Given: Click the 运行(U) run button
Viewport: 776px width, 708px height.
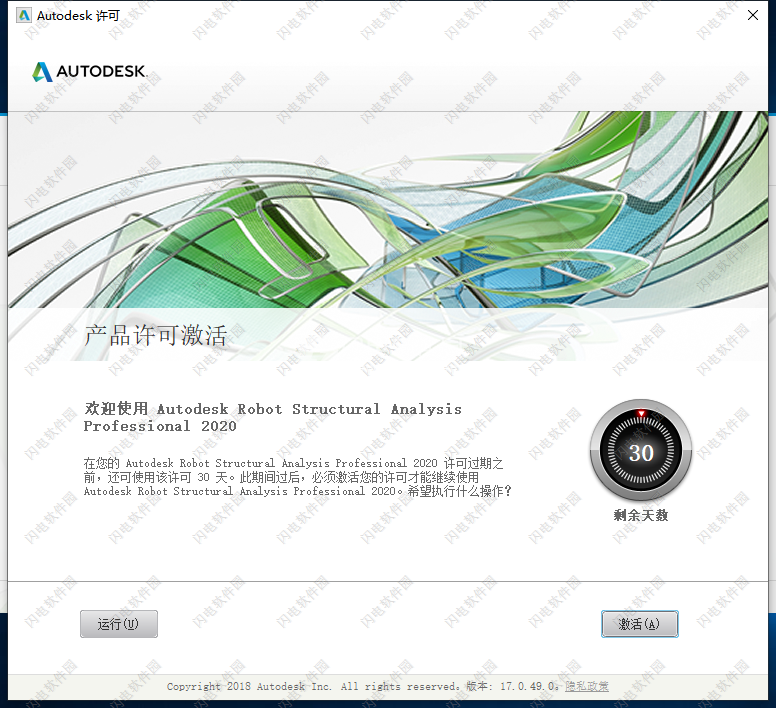Looking at the screenshot, I should [x=119, y=624].
